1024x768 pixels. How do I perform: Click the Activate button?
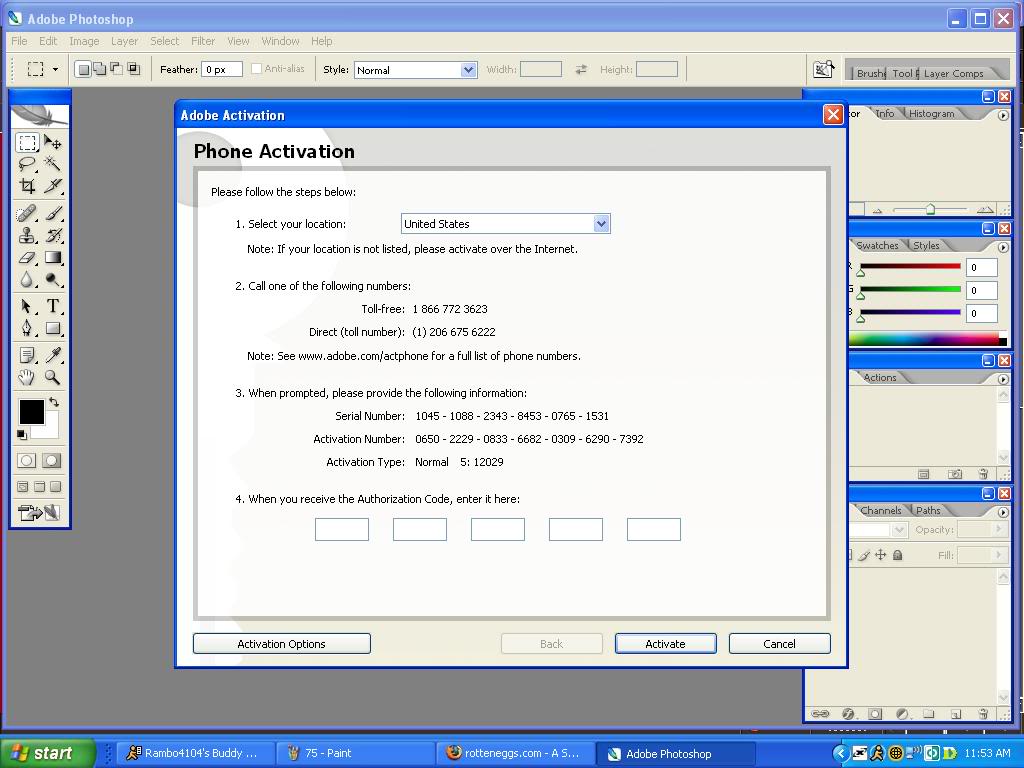coord(665,644)
